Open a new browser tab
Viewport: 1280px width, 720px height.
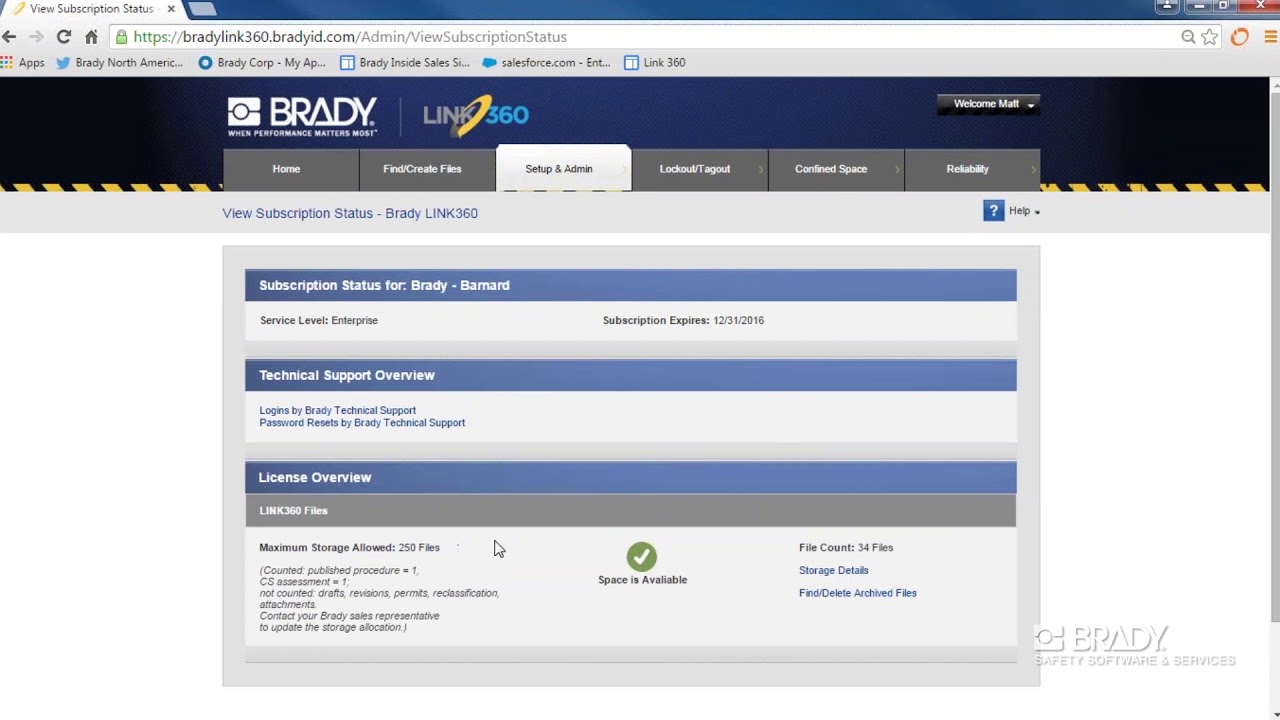[201, 9]
